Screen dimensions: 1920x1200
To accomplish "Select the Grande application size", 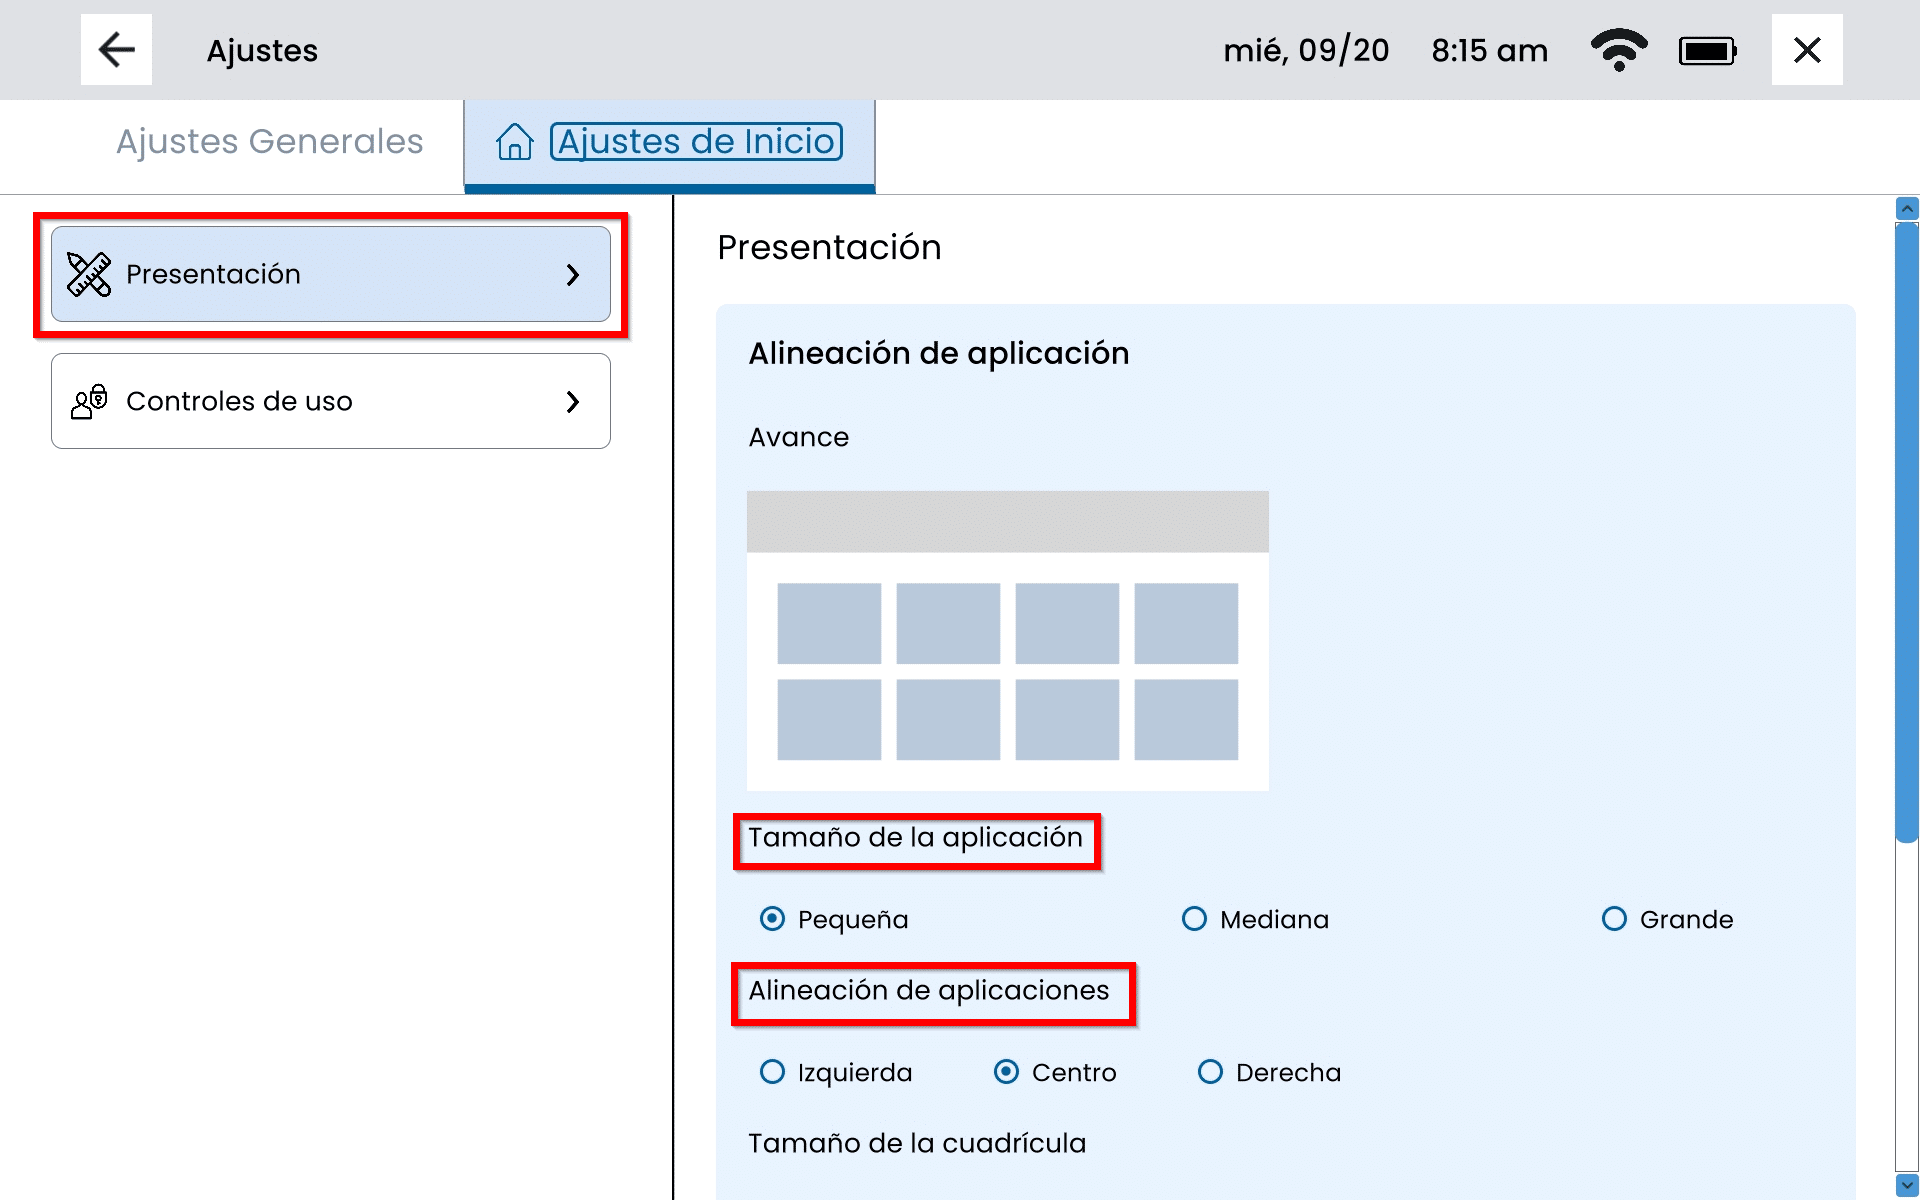I will tap(1614, 919).
